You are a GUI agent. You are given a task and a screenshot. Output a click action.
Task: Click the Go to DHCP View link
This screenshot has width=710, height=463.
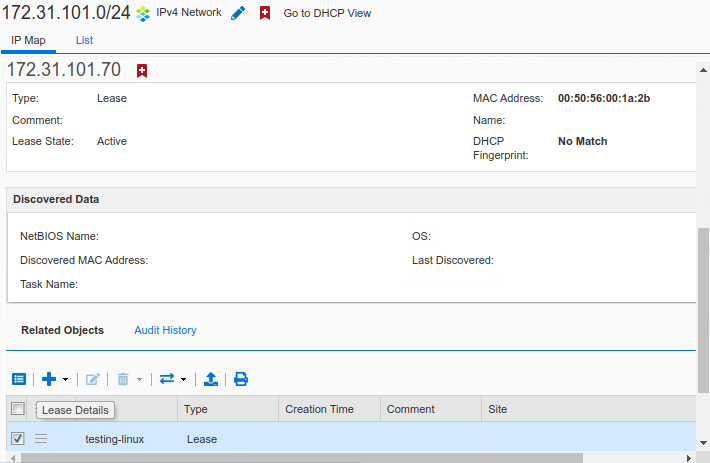(x=327, y=14)
